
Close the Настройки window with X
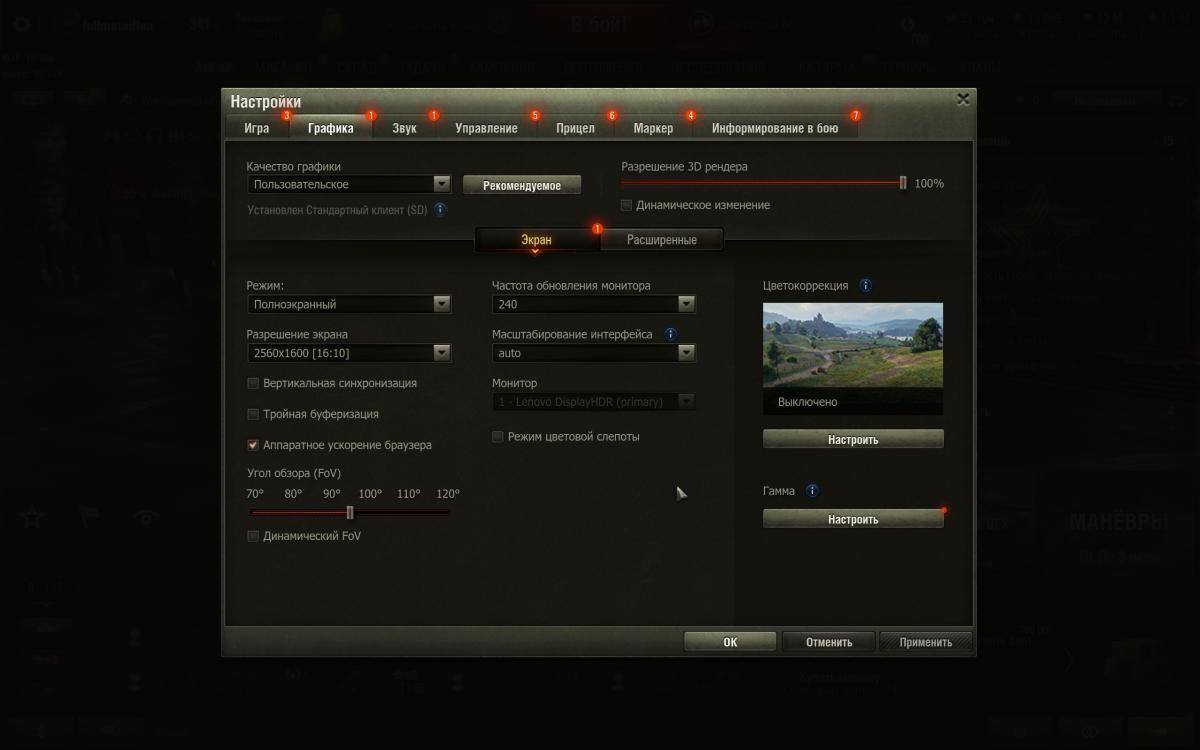[962, 99]
